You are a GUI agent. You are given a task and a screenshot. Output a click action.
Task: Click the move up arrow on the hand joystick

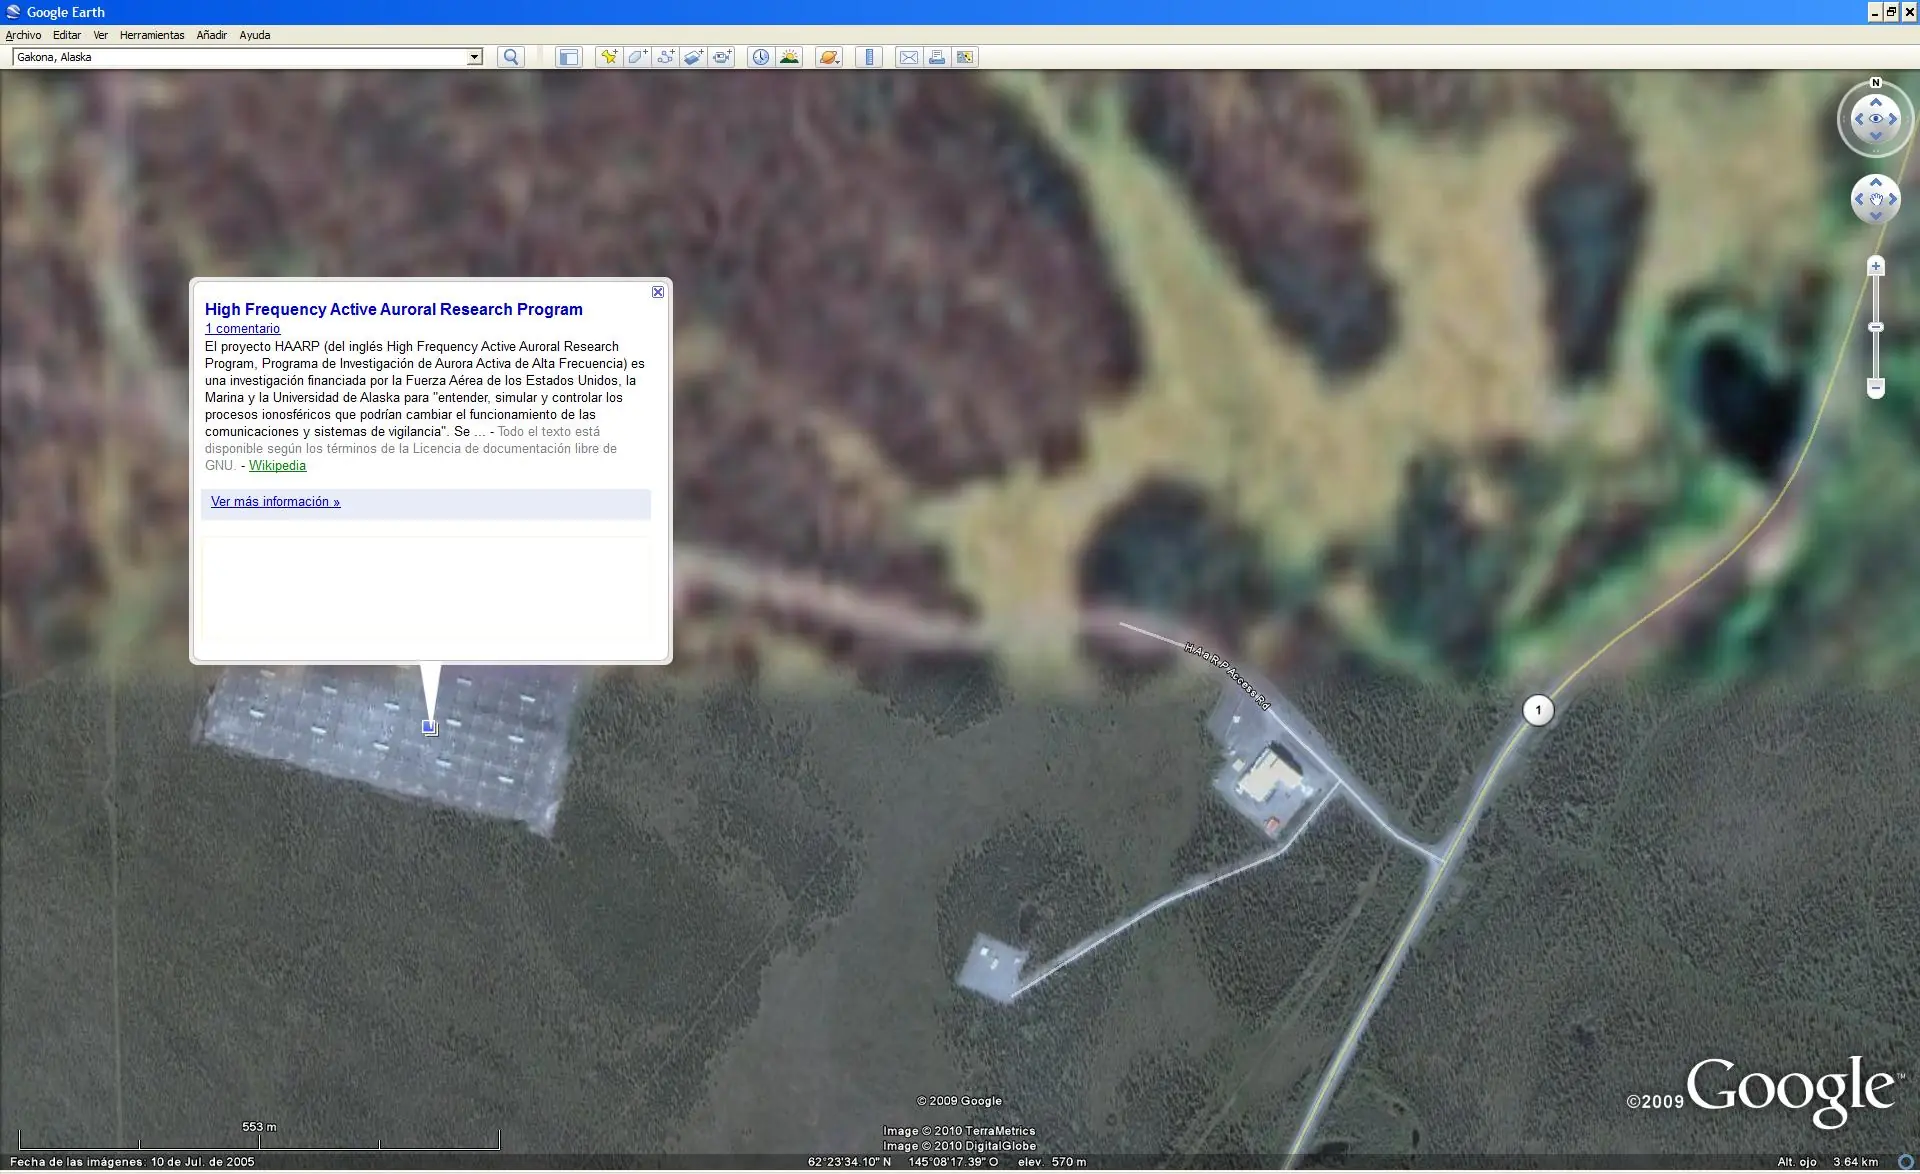point(1876,182)
